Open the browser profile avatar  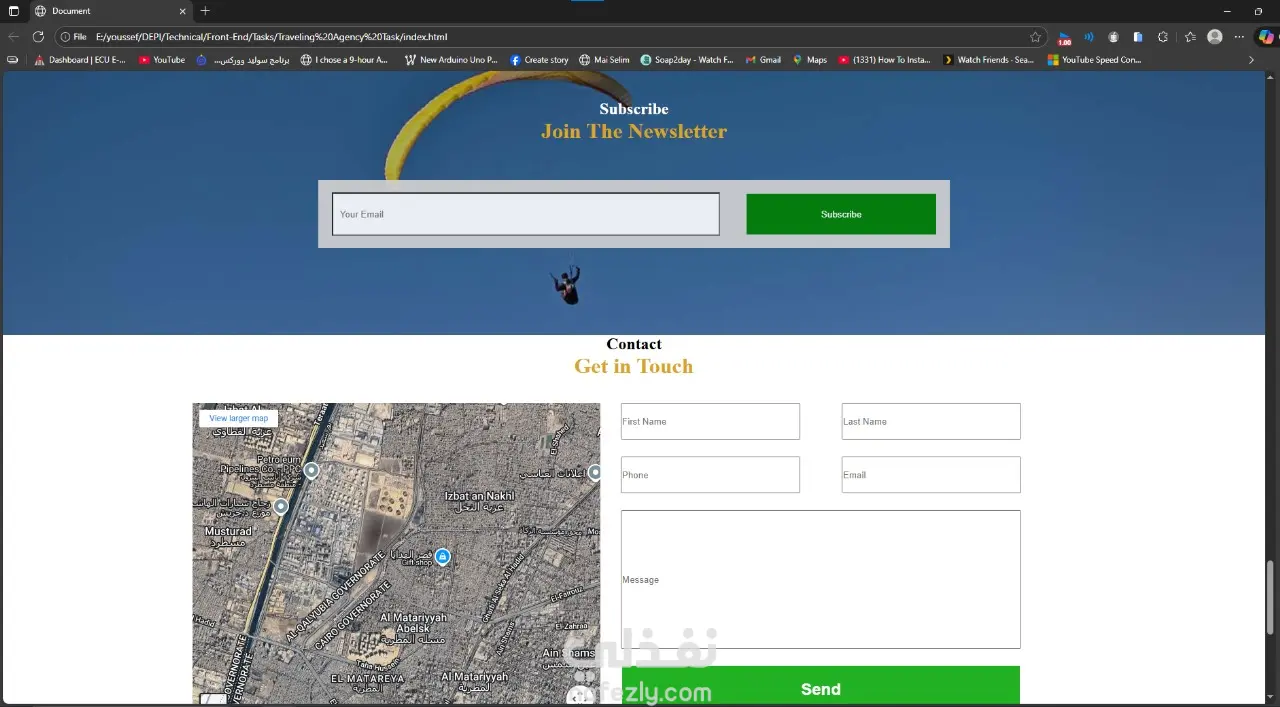[x=1215, y=37]
